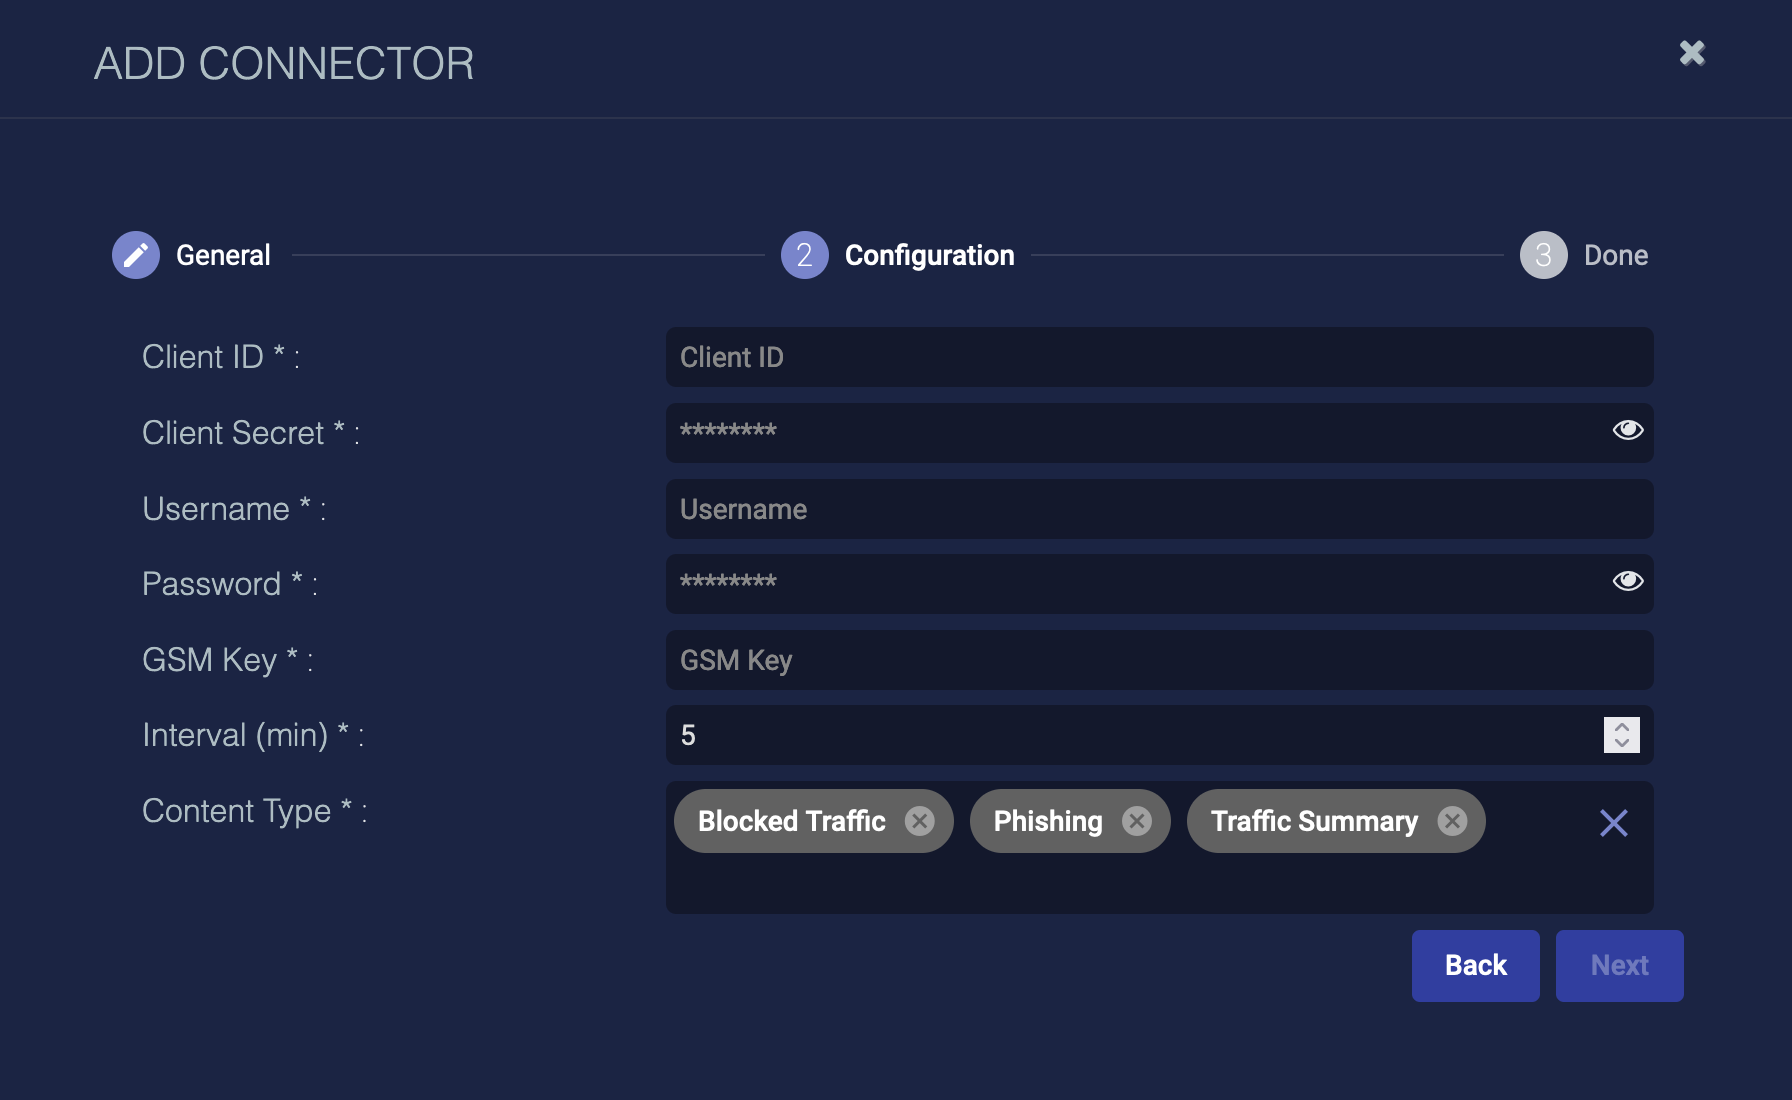The width and height of the screenshot is (1792, 1100).
Task: Reveal the Password field value
Action: pyautogui.click(x=1627, y=581)
